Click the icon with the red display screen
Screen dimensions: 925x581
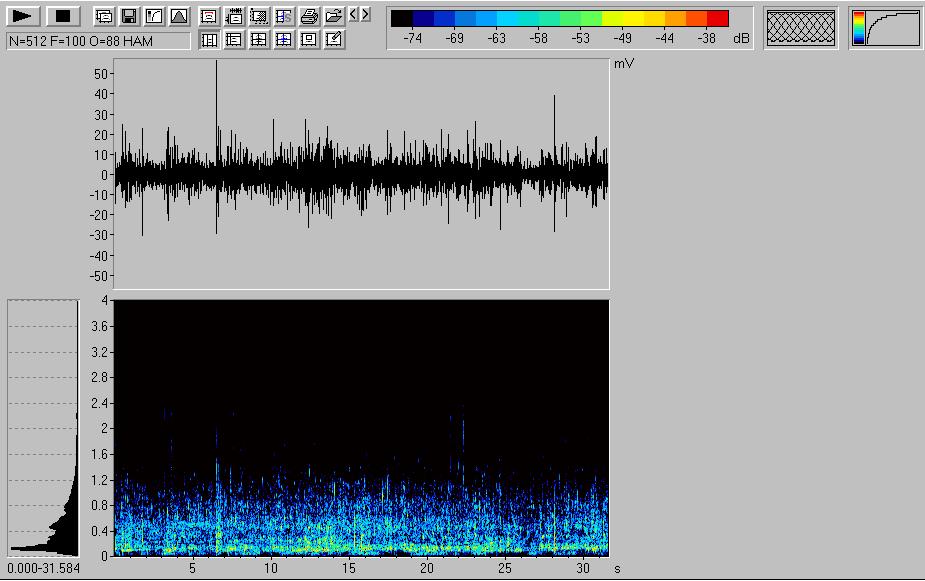209,16
